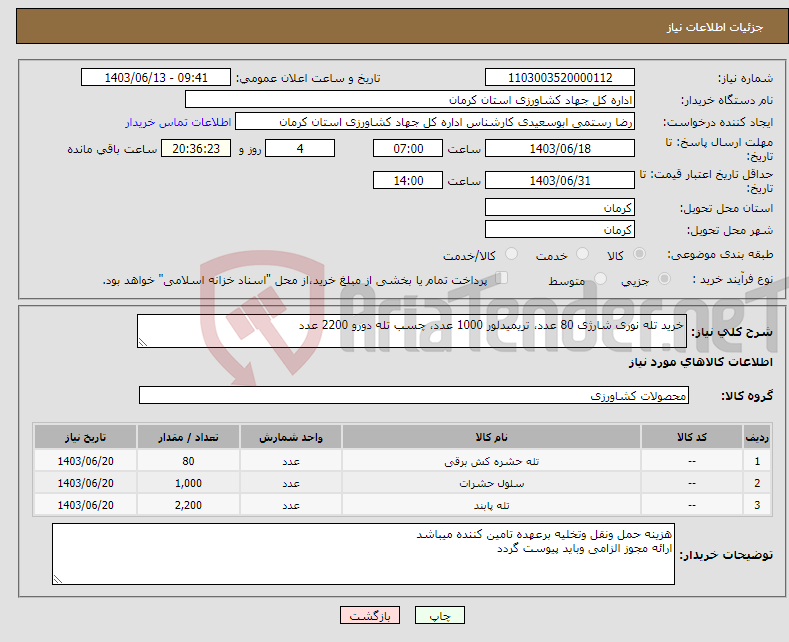Click the quantity cell 1,000
This screenshot has width=789, height=642.
(x=188, y=483)
